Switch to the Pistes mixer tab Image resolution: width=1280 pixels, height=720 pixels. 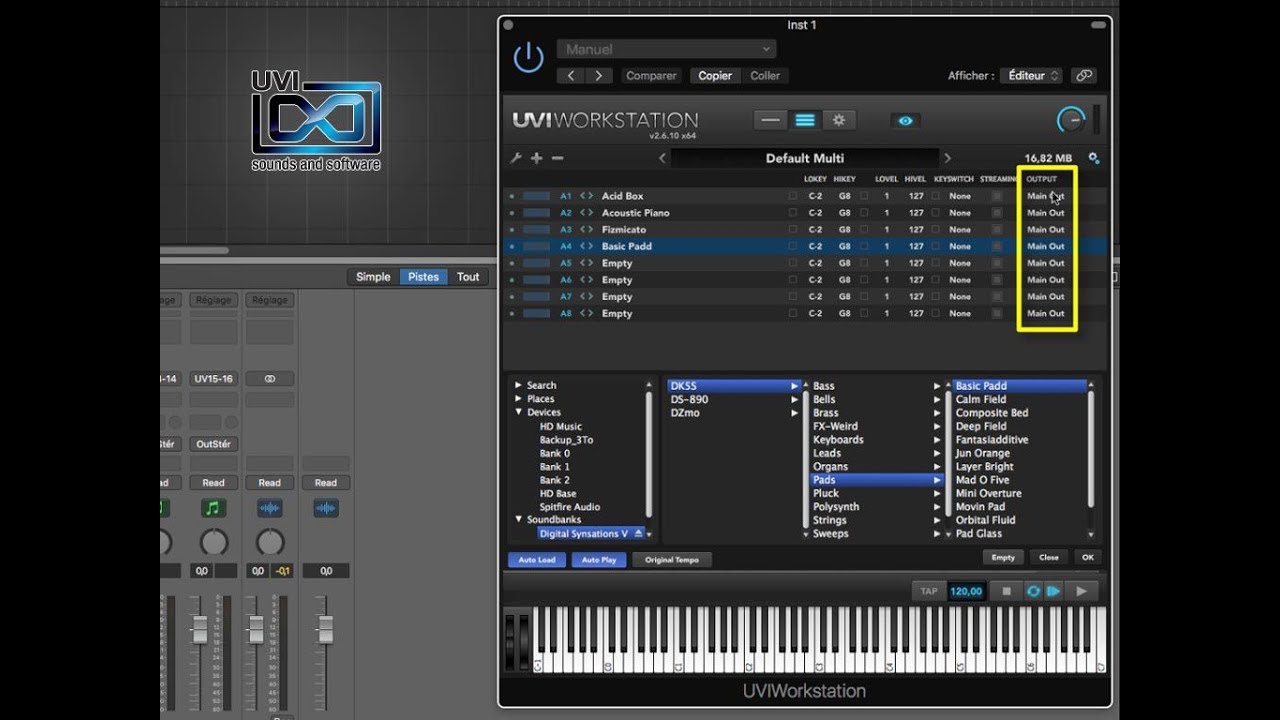click(423, 277)
